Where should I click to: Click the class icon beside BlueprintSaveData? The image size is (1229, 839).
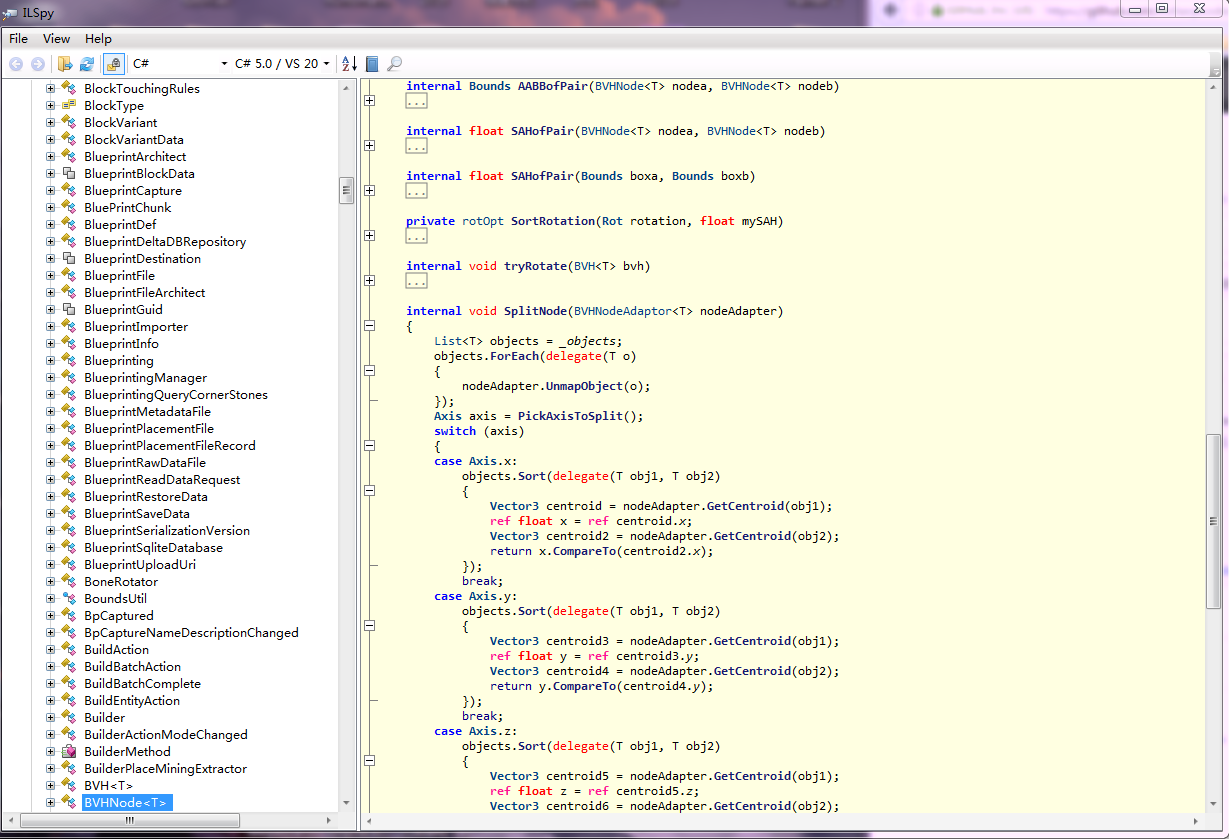(x=69, y=514)
